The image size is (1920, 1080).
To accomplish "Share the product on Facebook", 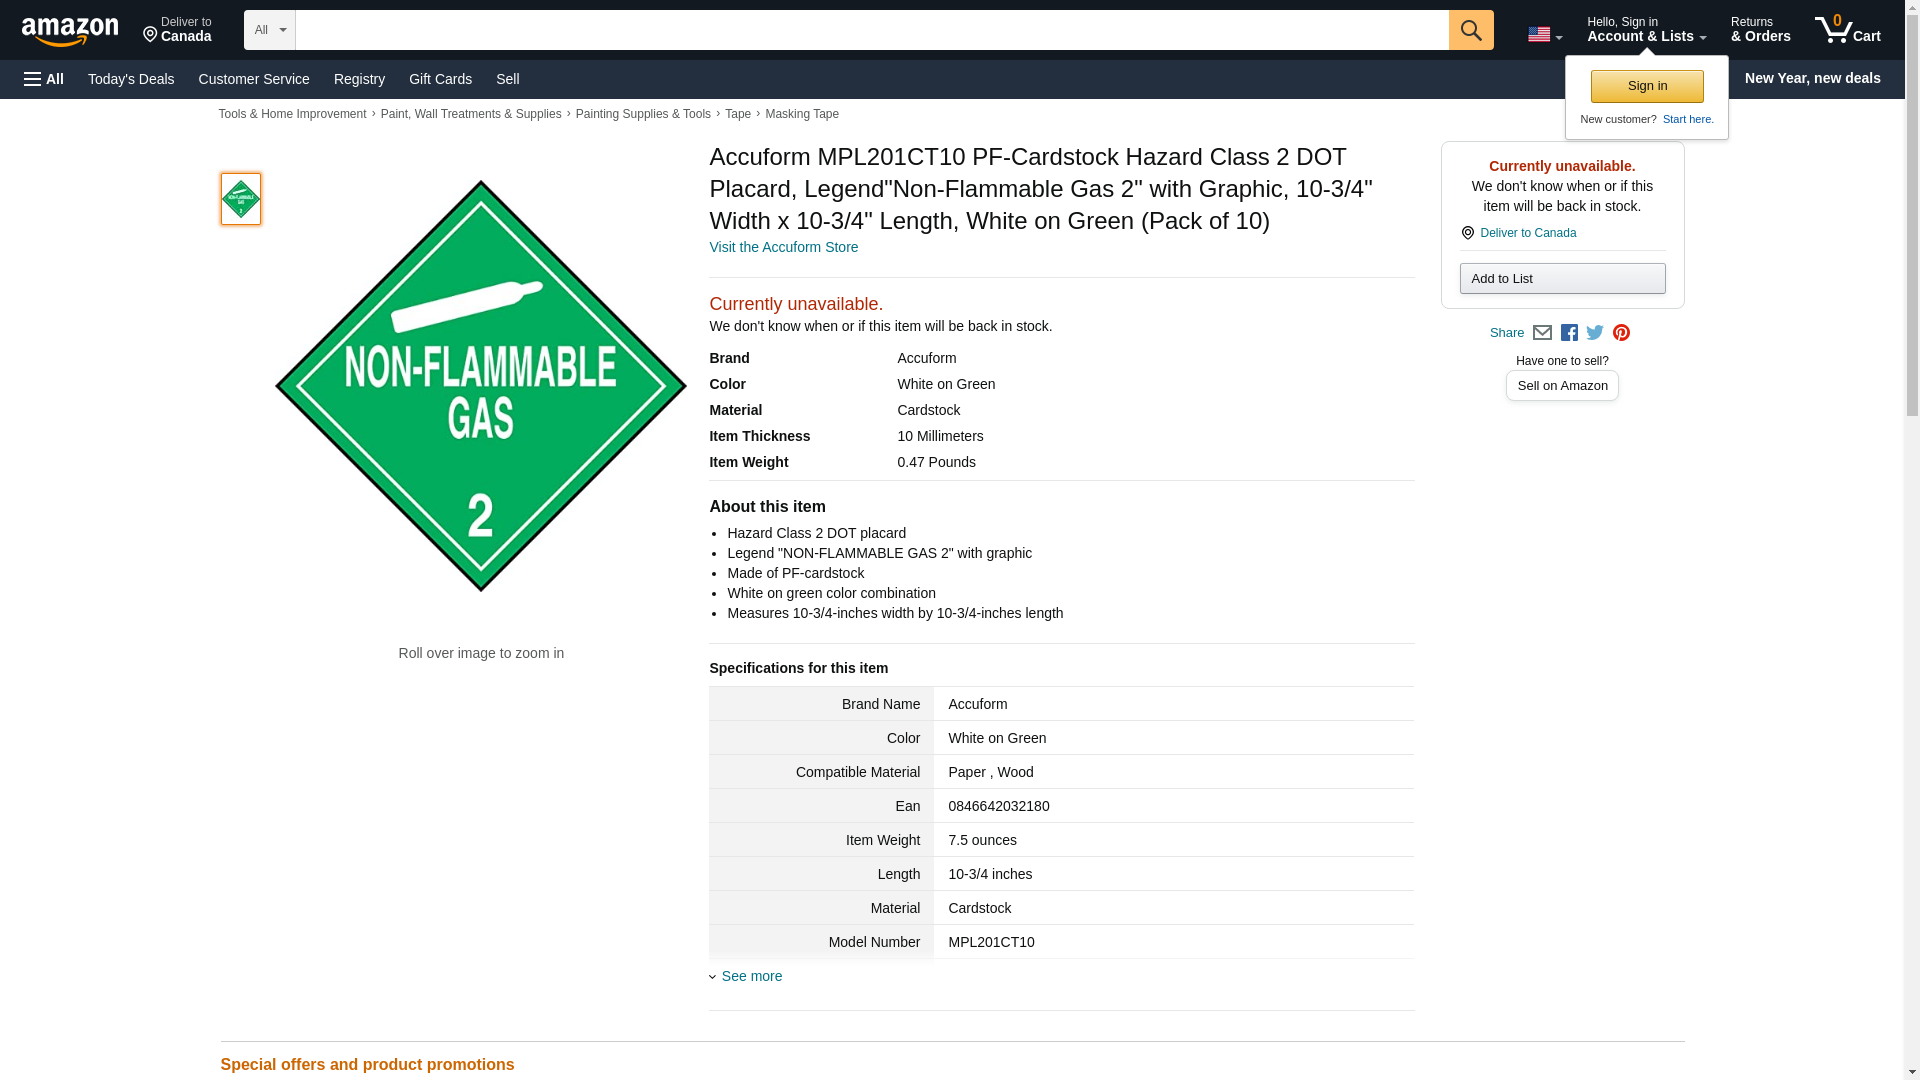I will pyautogui.click(x=1569, y=333).
